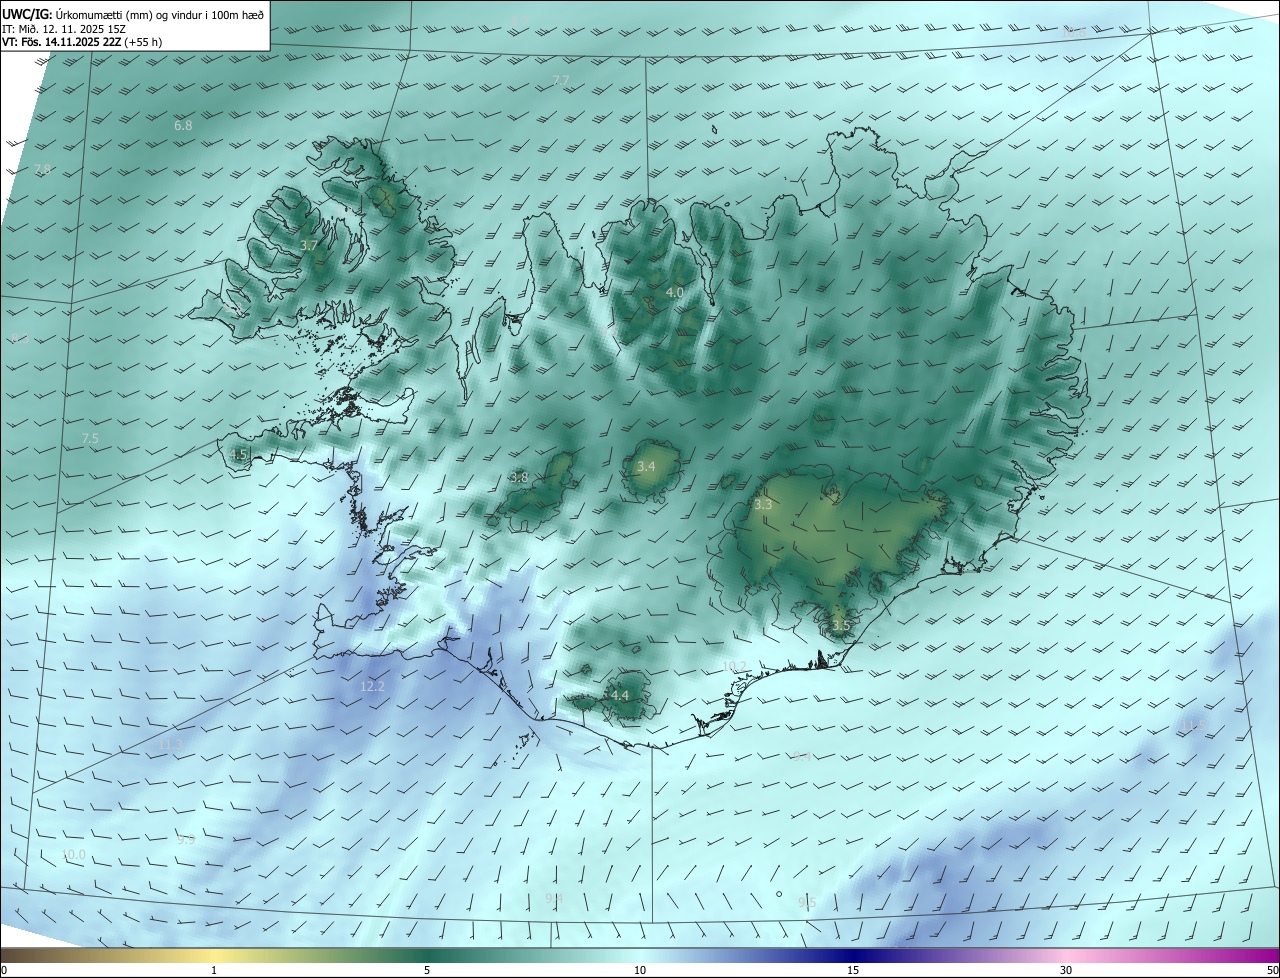1280x978 pixels.
Task: Click the 3.8 value label
Action: click(519, 477)
